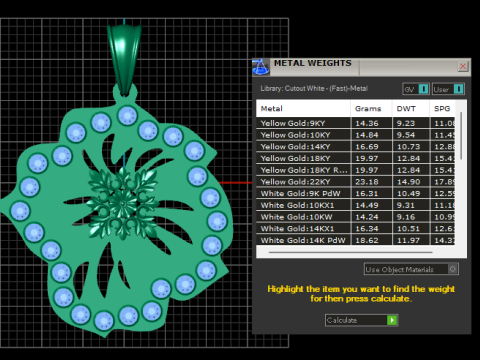Toggle the GV library switch
This screenshot has width=480, height=360.
click(x=416, y=89)
